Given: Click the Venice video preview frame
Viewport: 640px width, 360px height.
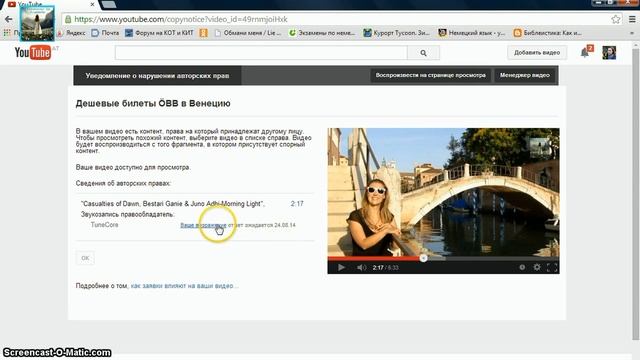Looking at the screenshot, I should click(443, 193).
